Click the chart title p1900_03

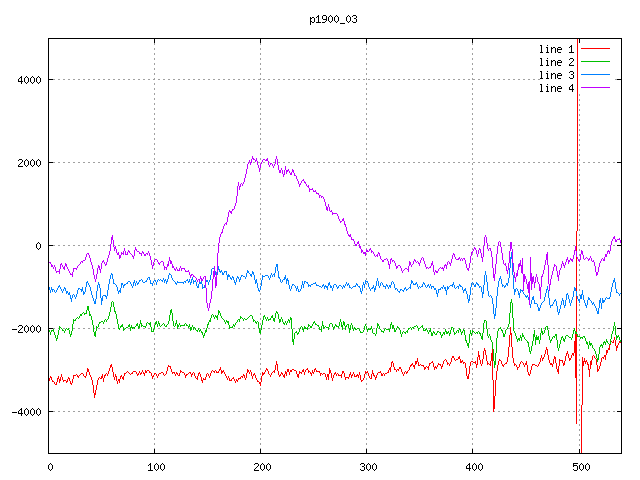point(333,19)
